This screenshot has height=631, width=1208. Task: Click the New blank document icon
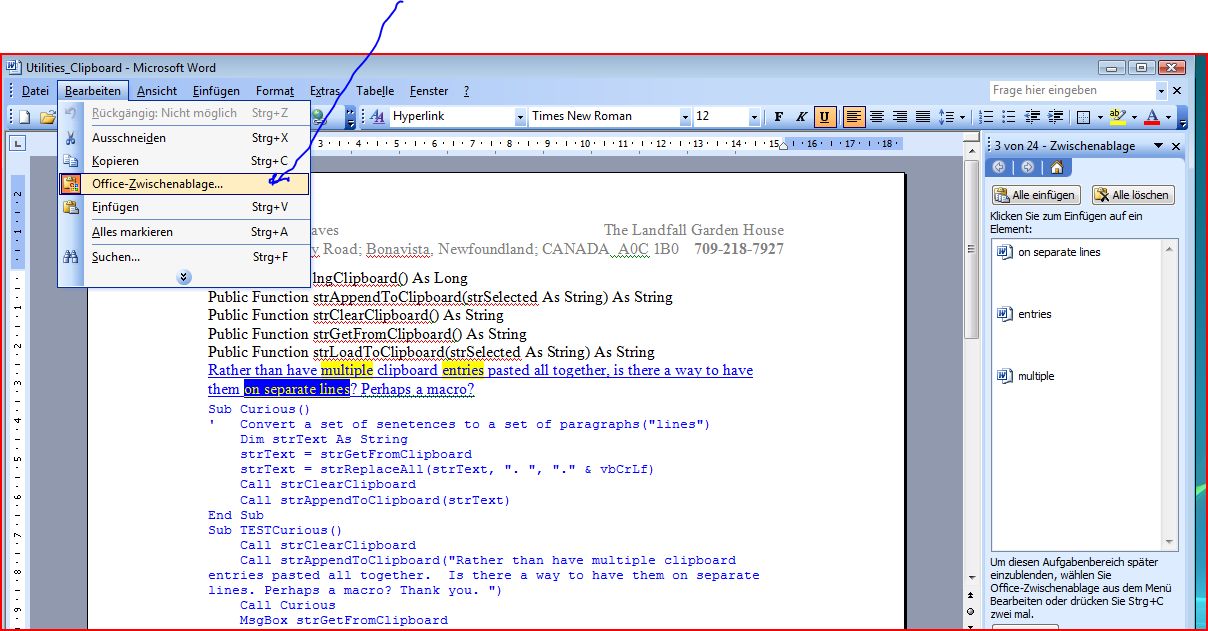(25, 117)
